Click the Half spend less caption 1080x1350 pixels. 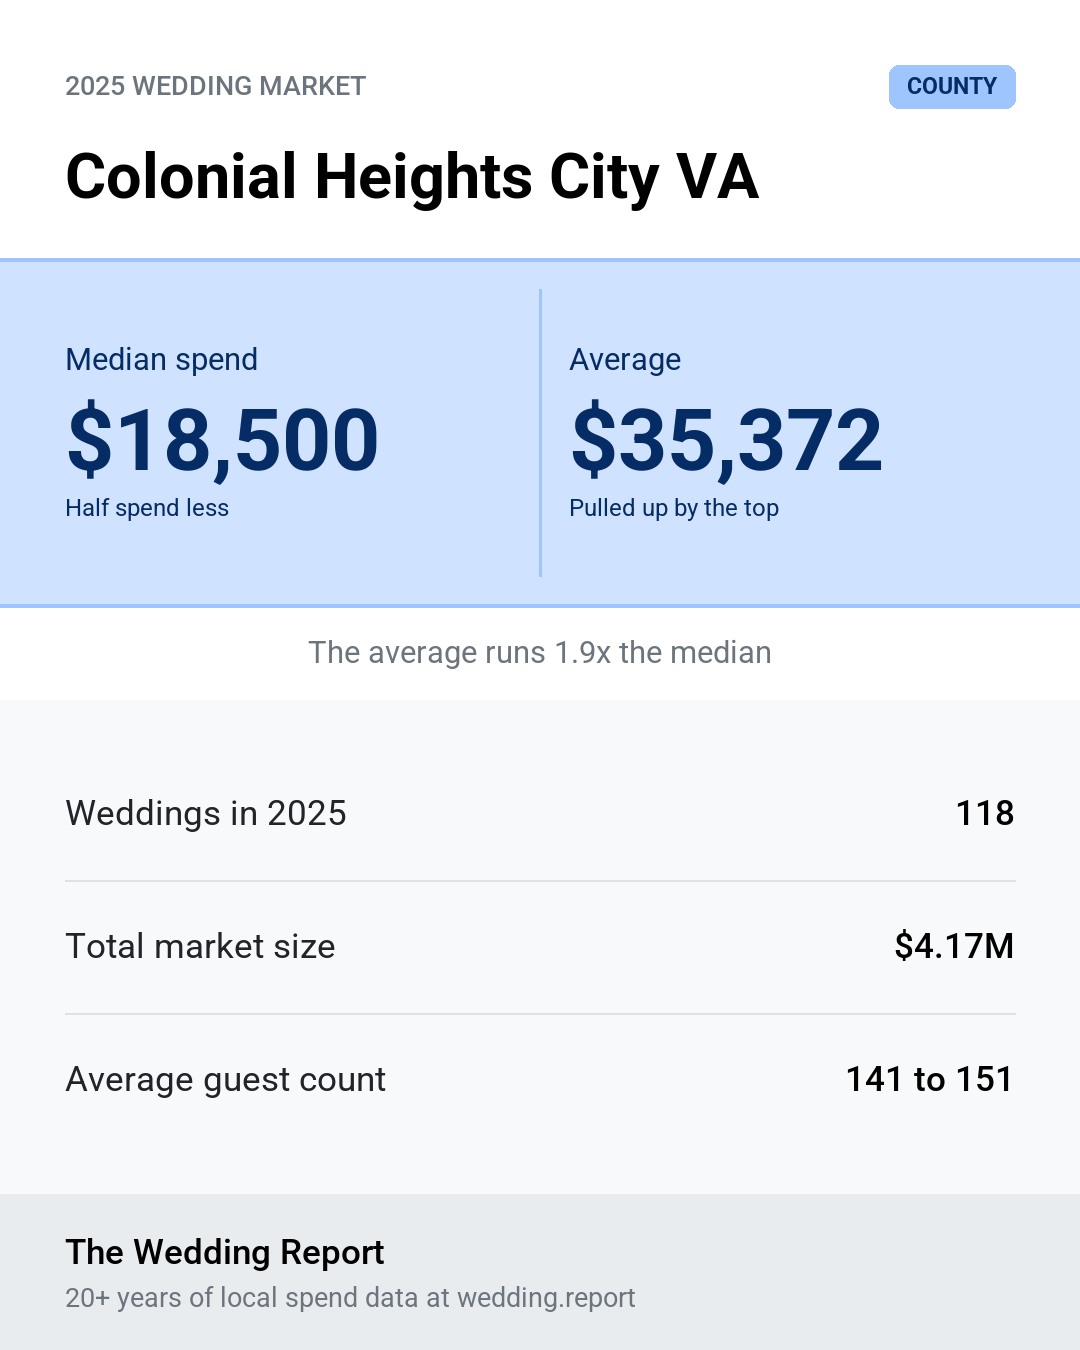pyautogui.click(x=147, y=508)
